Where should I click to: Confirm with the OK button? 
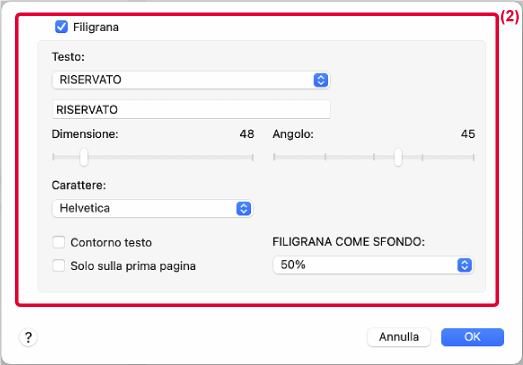coord(472,337)
